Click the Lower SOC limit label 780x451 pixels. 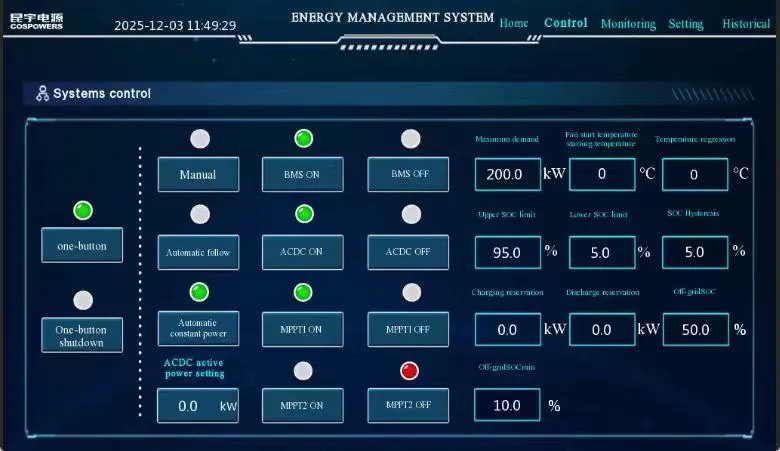click(x=598, y=215)
